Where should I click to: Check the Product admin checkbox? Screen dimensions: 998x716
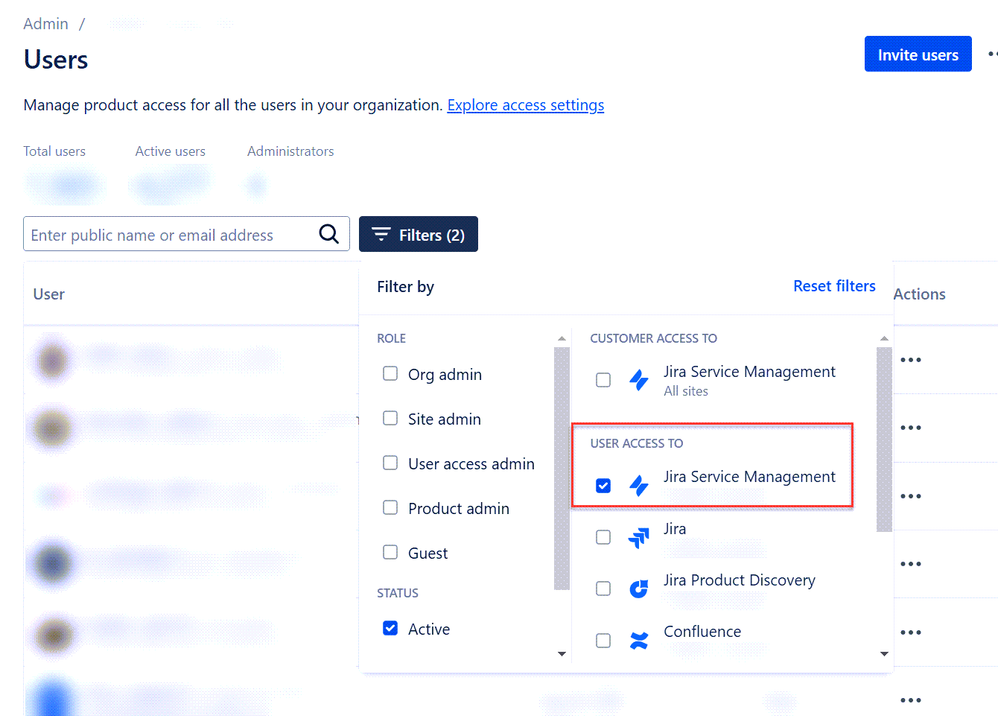[x=390, y=507]
